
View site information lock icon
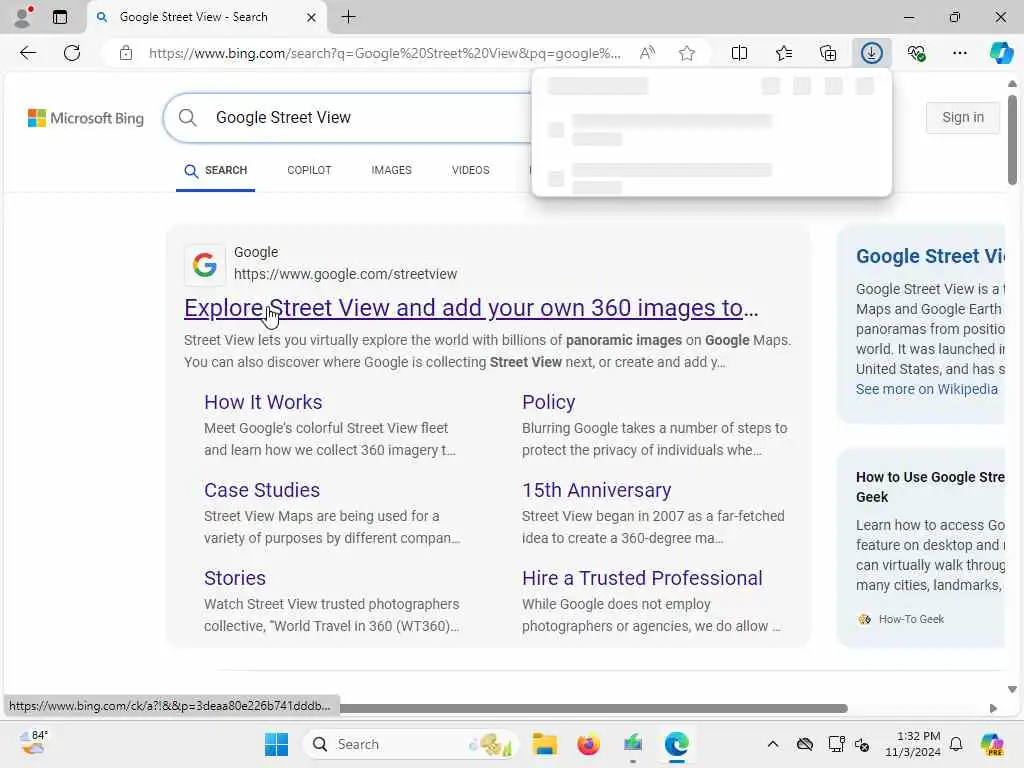126,53
